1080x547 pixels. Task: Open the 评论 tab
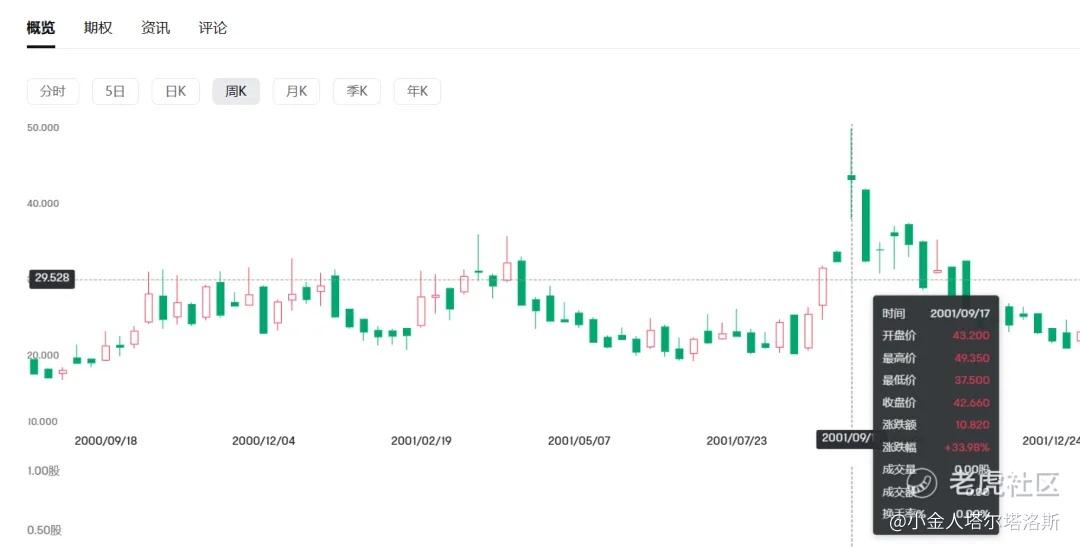(212, 28)
